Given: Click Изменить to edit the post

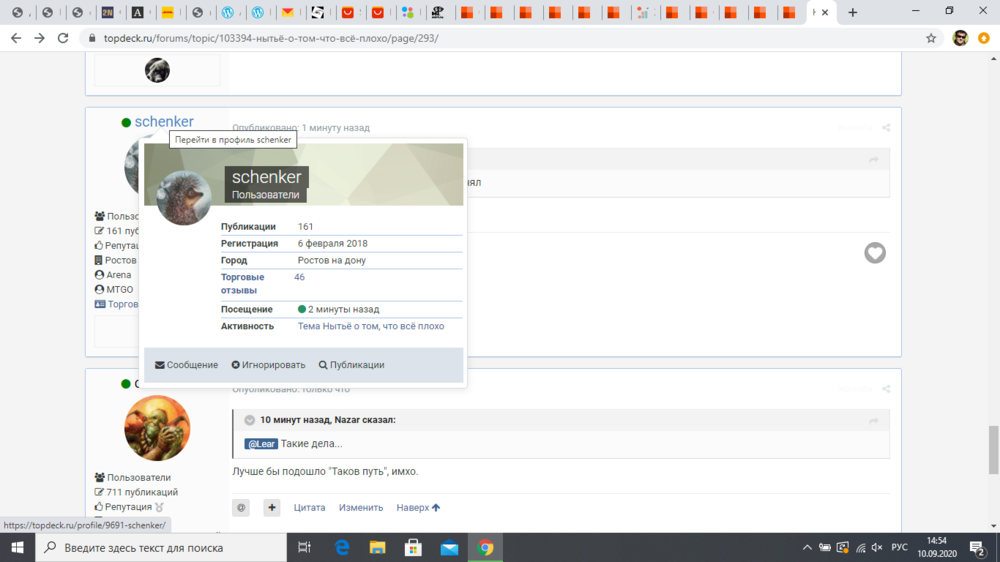Looking at the screenshot, I should 361,508.
